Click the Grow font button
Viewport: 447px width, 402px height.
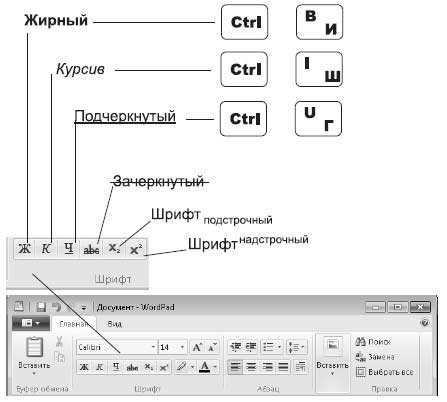[197, 347]
